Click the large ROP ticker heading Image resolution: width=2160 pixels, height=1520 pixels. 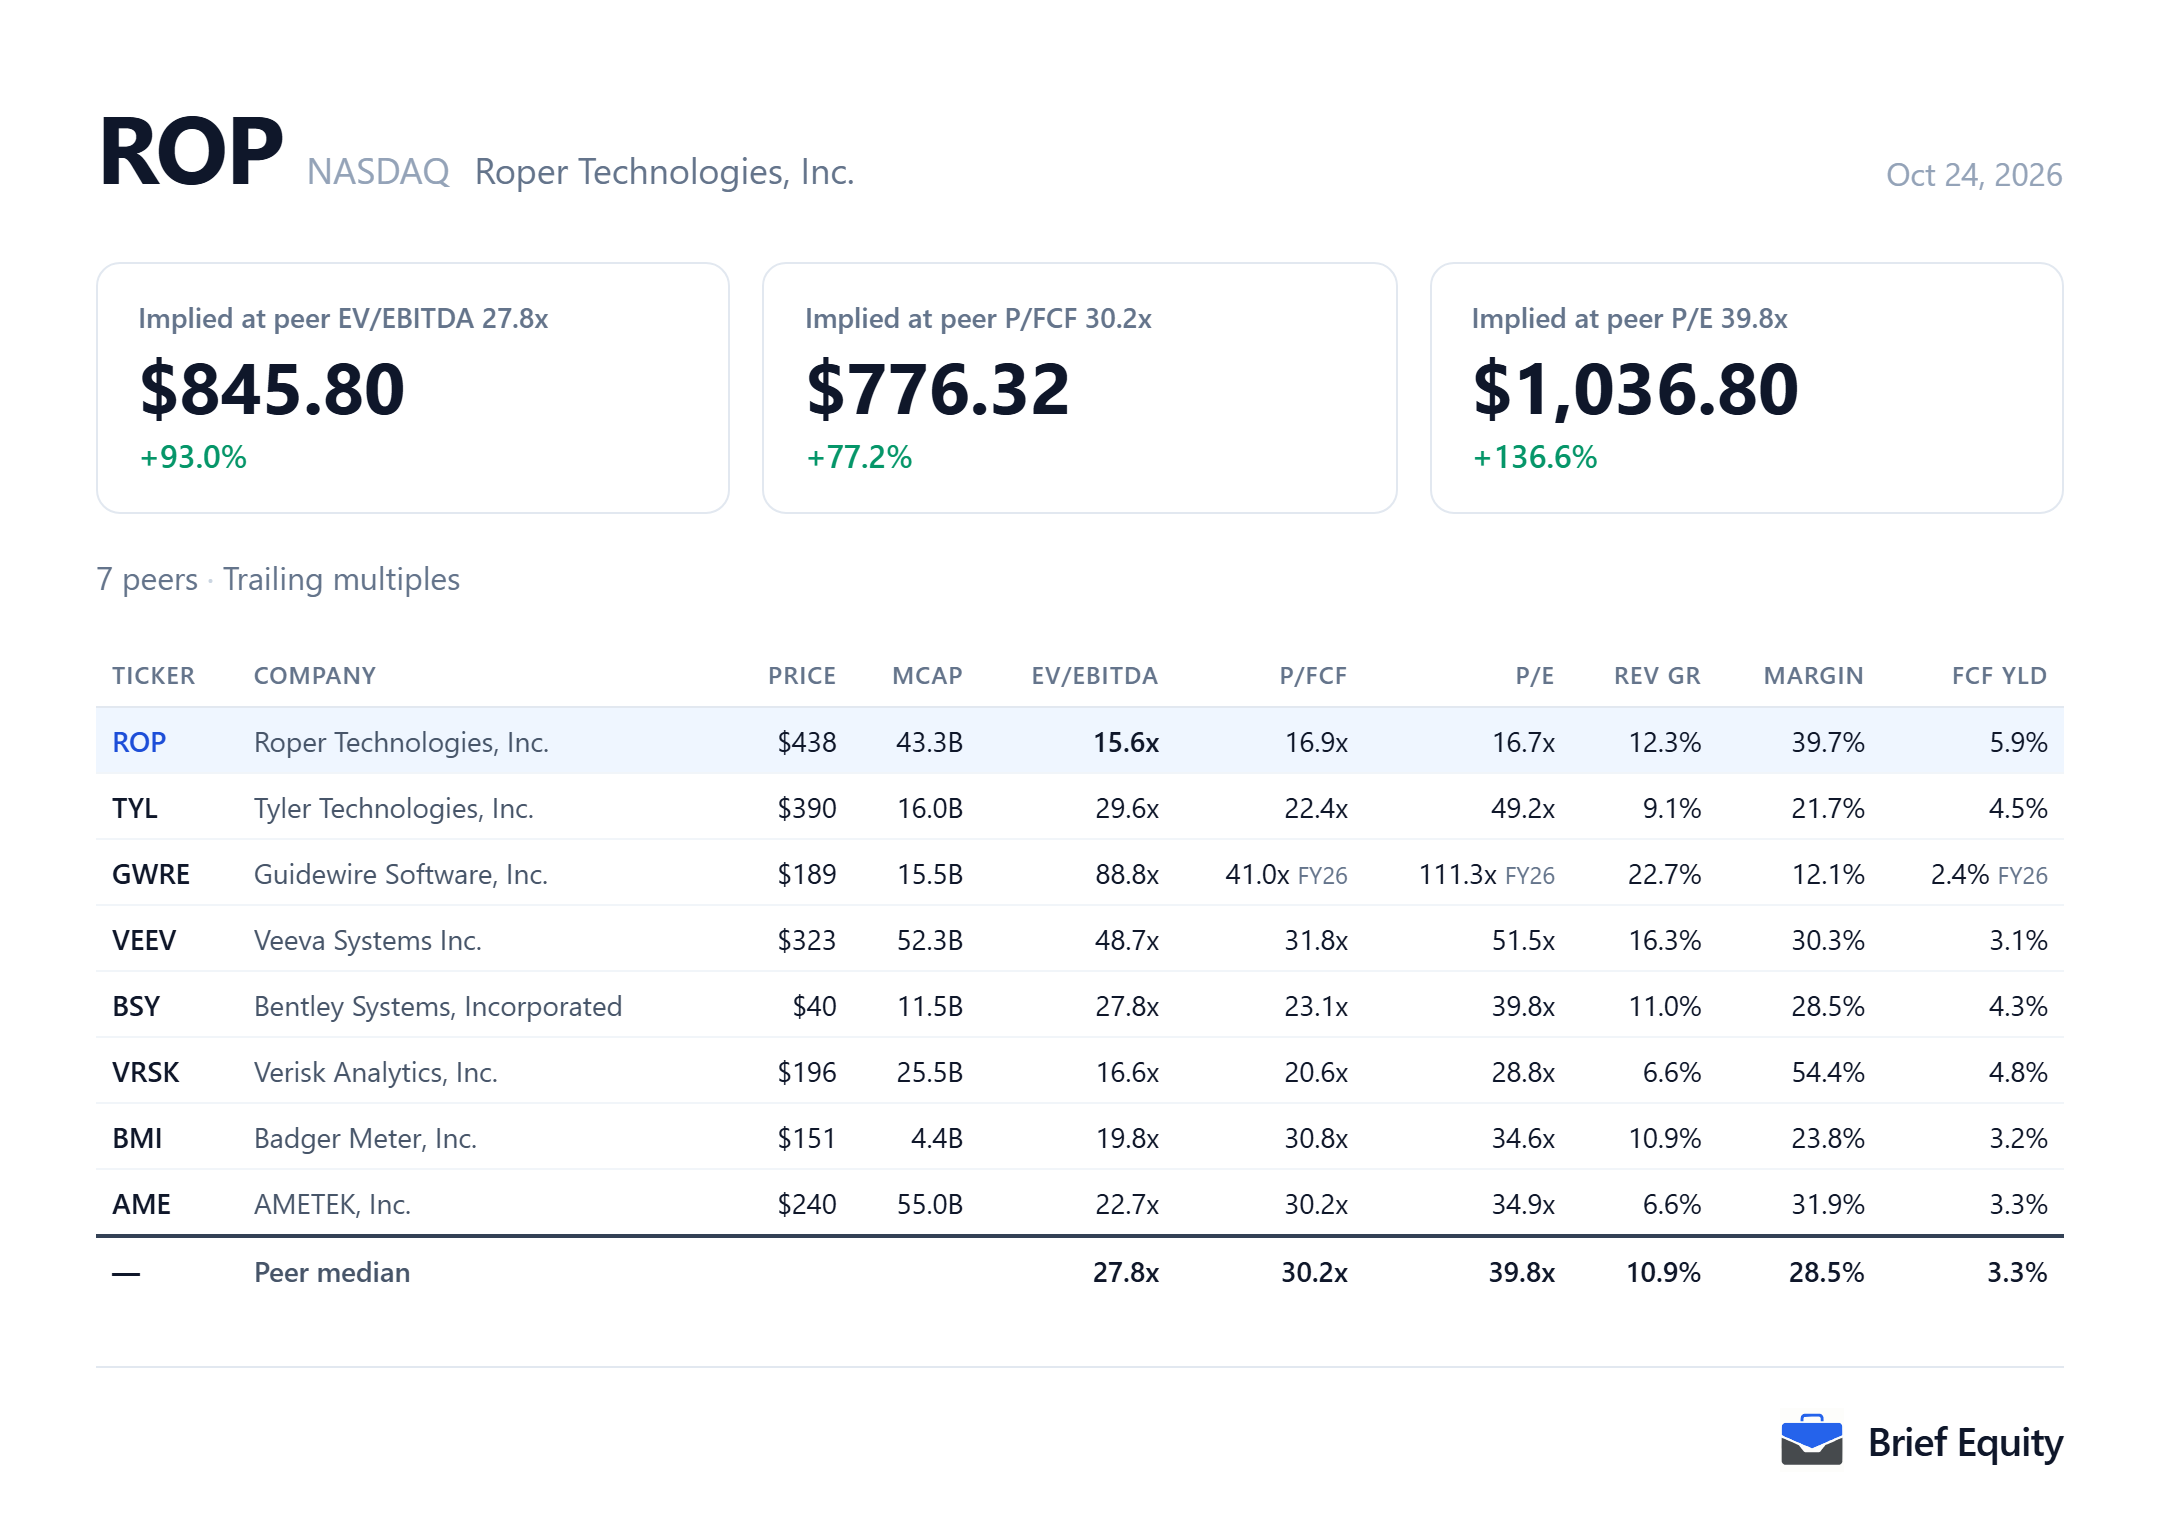tap(191, 152)
